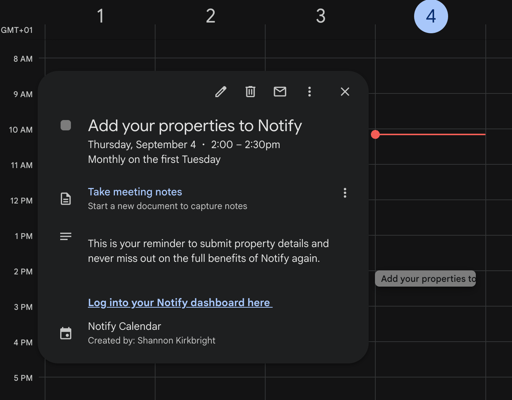Screen dimensions: 512x400
Task: Open meeting notes three-dot options menu
Action: 345,193
